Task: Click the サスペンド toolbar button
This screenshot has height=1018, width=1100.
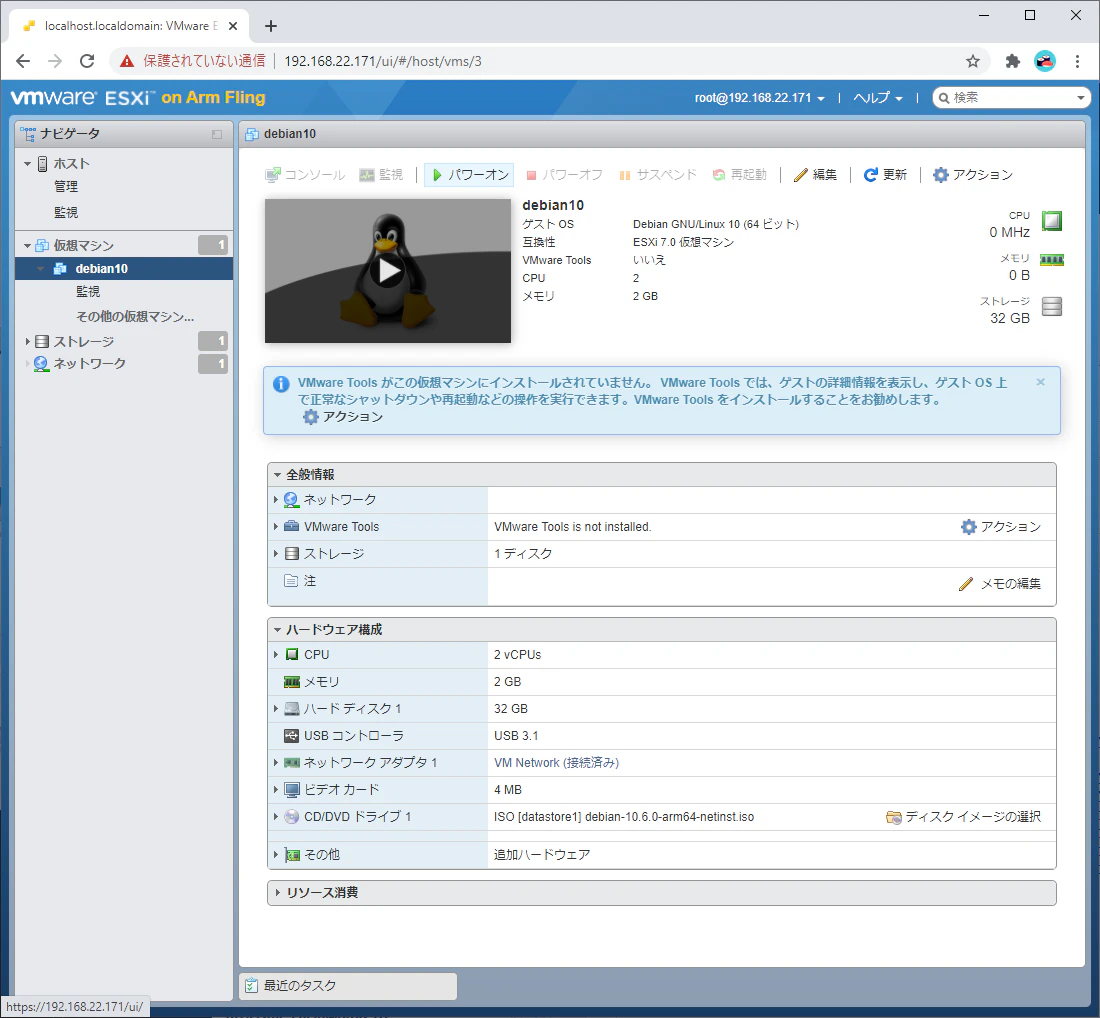Action: [x=657, y=175]
